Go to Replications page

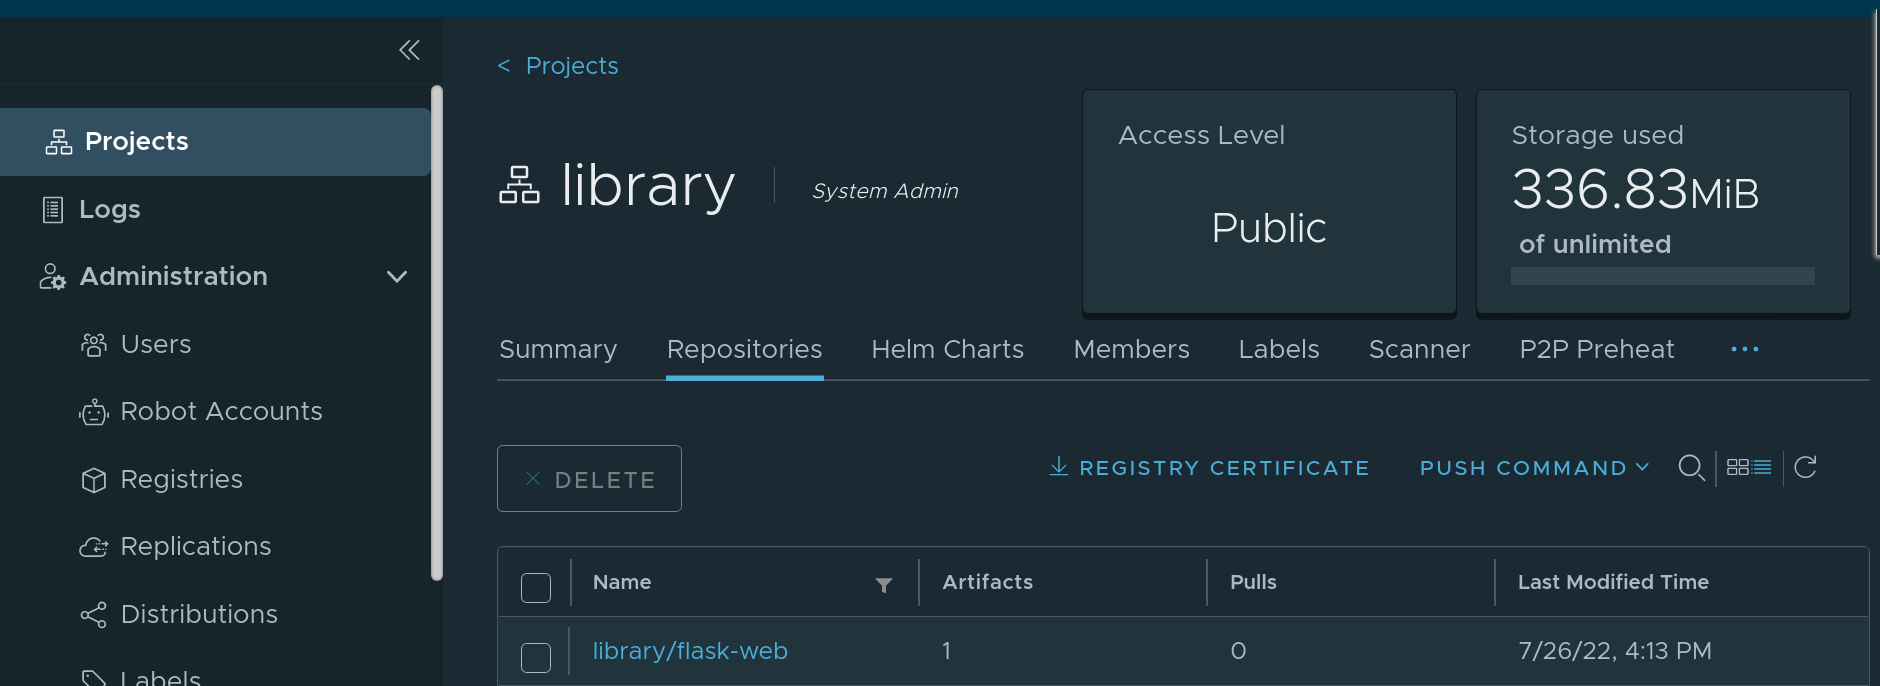click(x=195, y=547)
